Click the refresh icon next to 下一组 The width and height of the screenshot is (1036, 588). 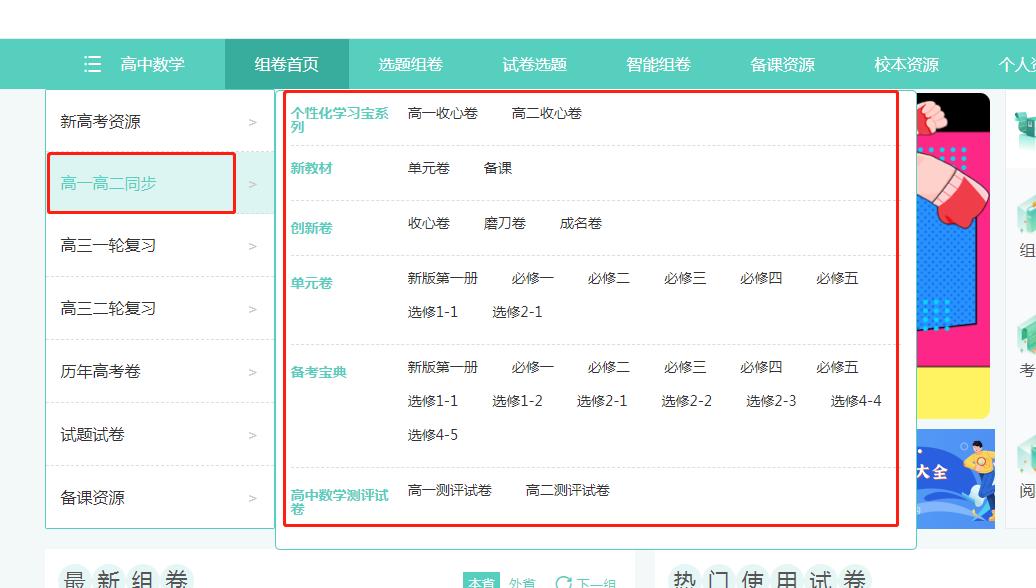(x=565, y=581)
